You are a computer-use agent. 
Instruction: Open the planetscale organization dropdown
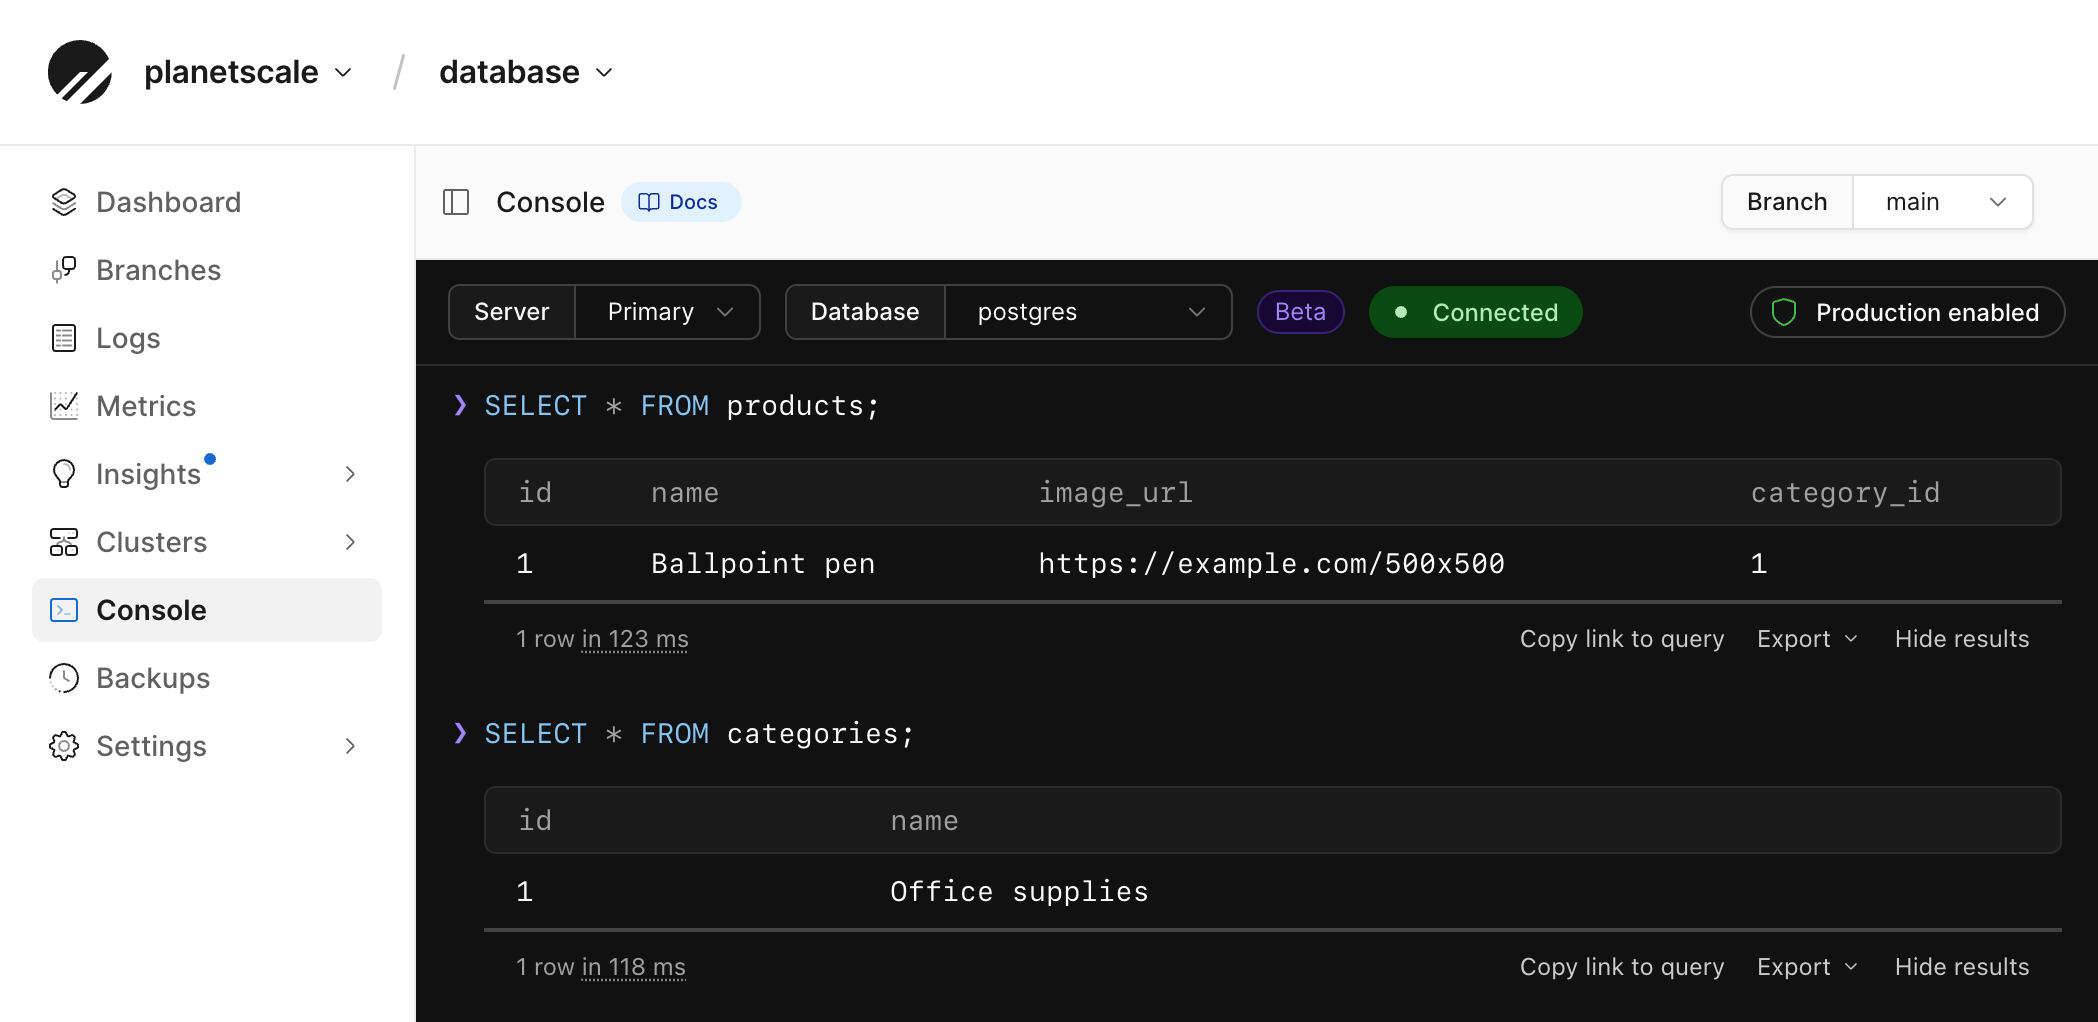click(249, 72)
